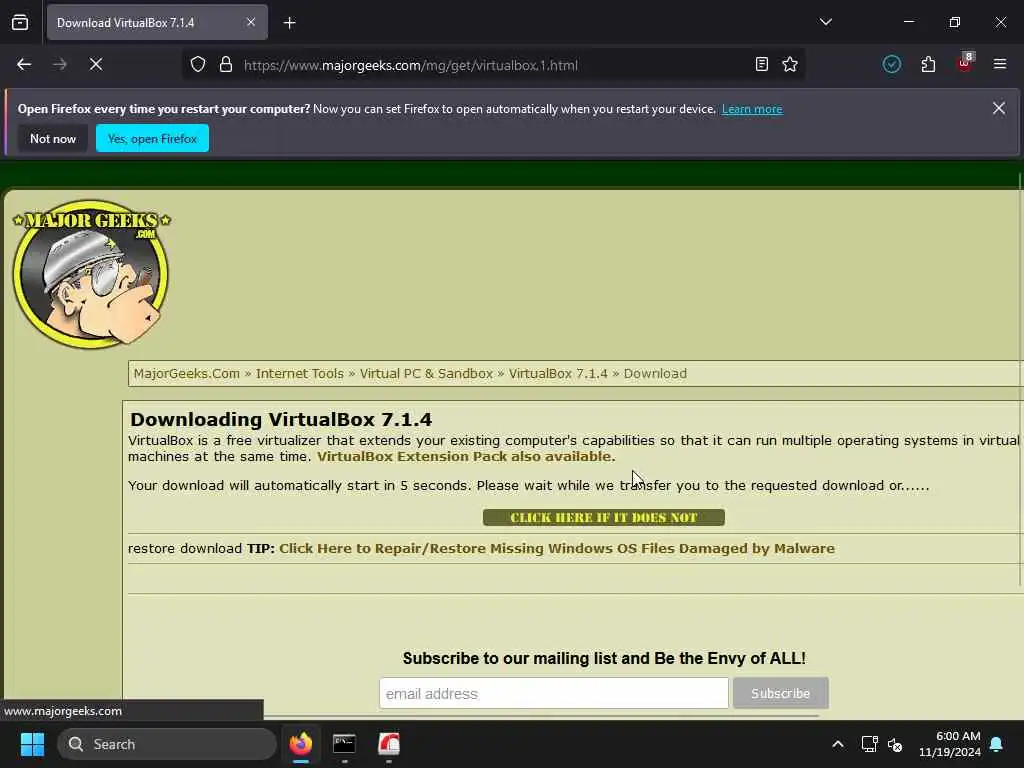Viewport: 1024px width, 768px height.
Task: Click the taskbar Search box
Action: pyautogui.click(x=167, y=744)
